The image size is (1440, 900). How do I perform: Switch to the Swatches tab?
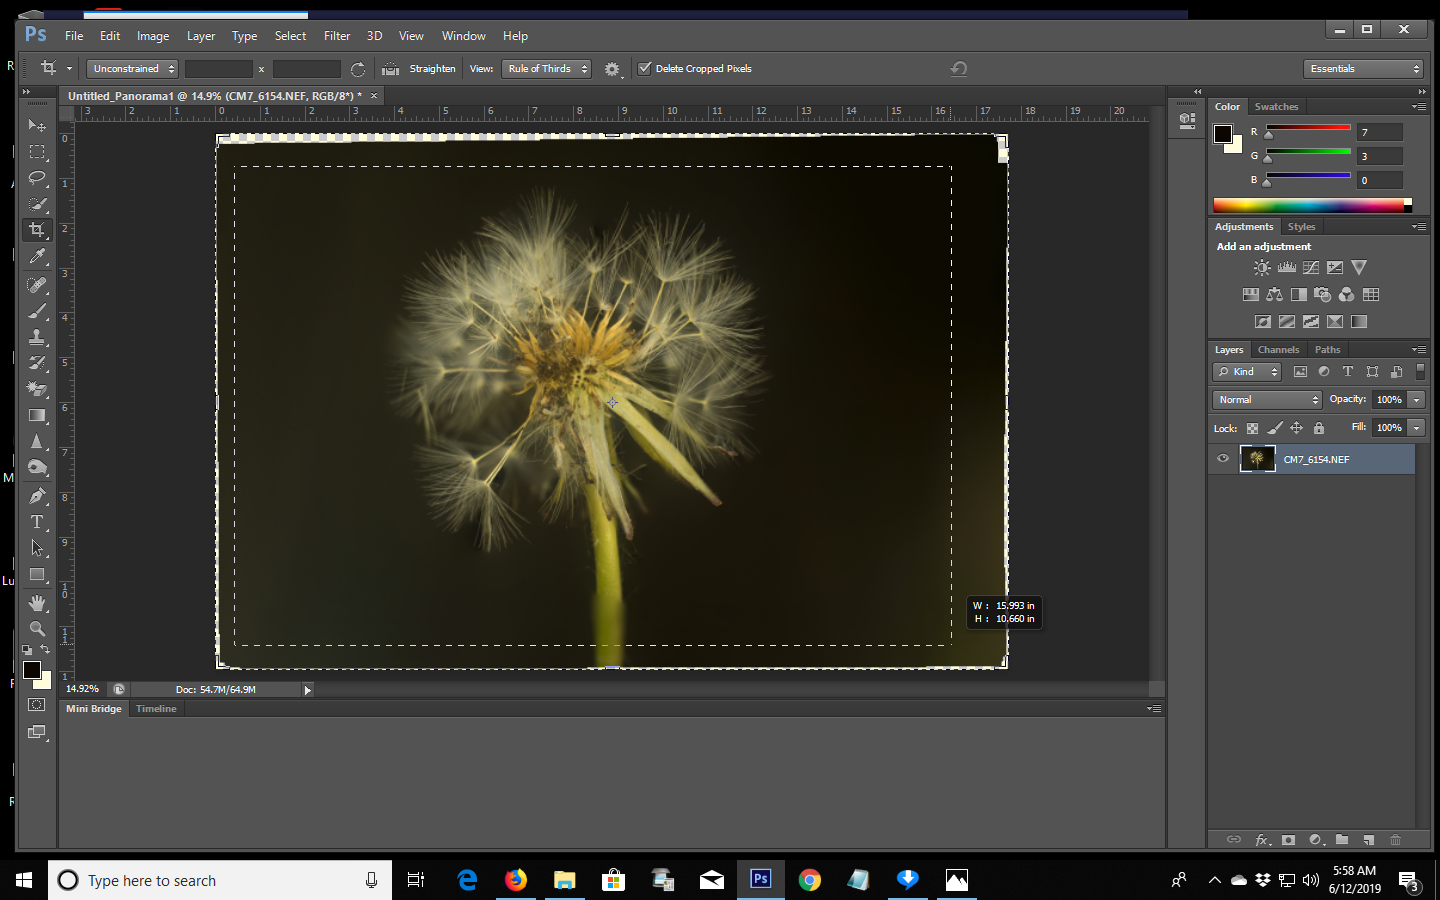coord(1276,107)
